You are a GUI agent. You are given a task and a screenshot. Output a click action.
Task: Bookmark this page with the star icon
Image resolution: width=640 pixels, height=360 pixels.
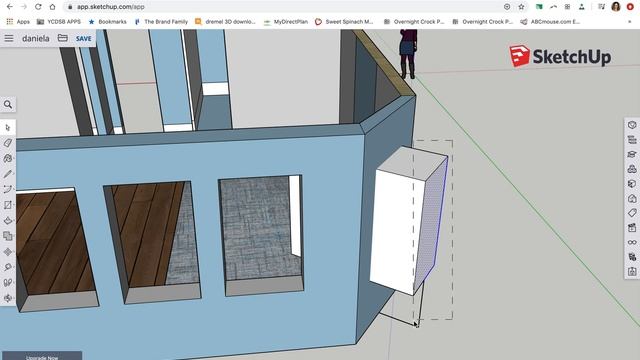pos(521,7)
